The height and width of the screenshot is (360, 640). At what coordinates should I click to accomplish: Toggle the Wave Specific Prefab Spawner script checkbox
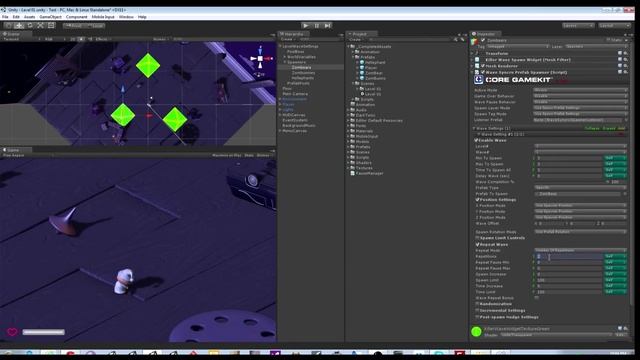pyautogui.click(x=483, y=72)
